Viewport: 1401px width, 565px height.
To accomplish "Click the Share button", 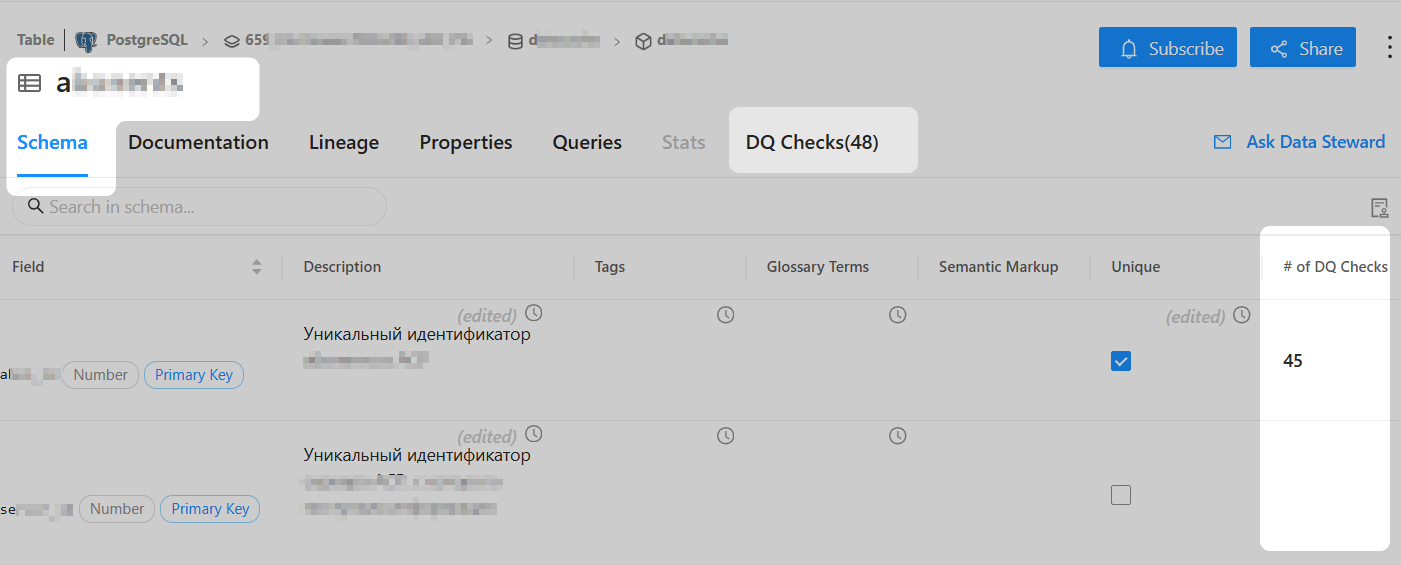I will [x=1303, y=48].
